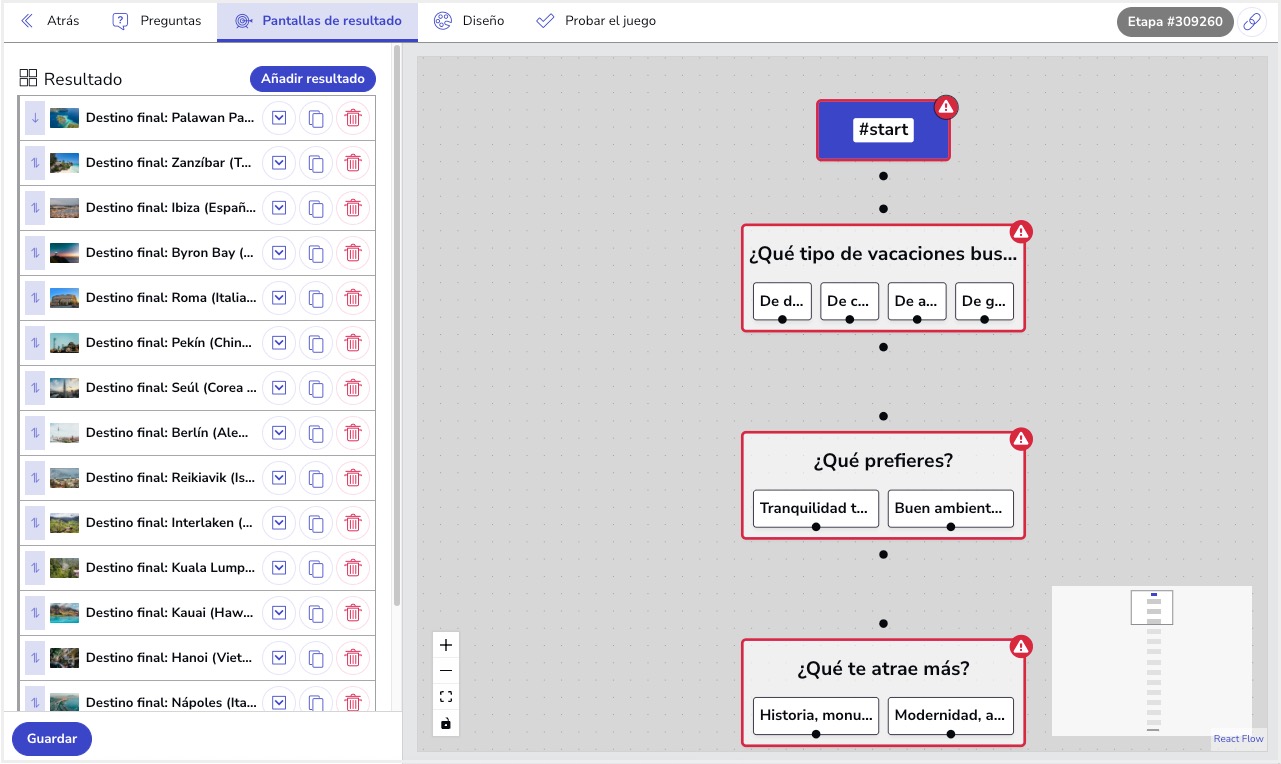
Task: Toggle the canvas interactivity lock
Action: pyautogui.click(x=445, y=723)
